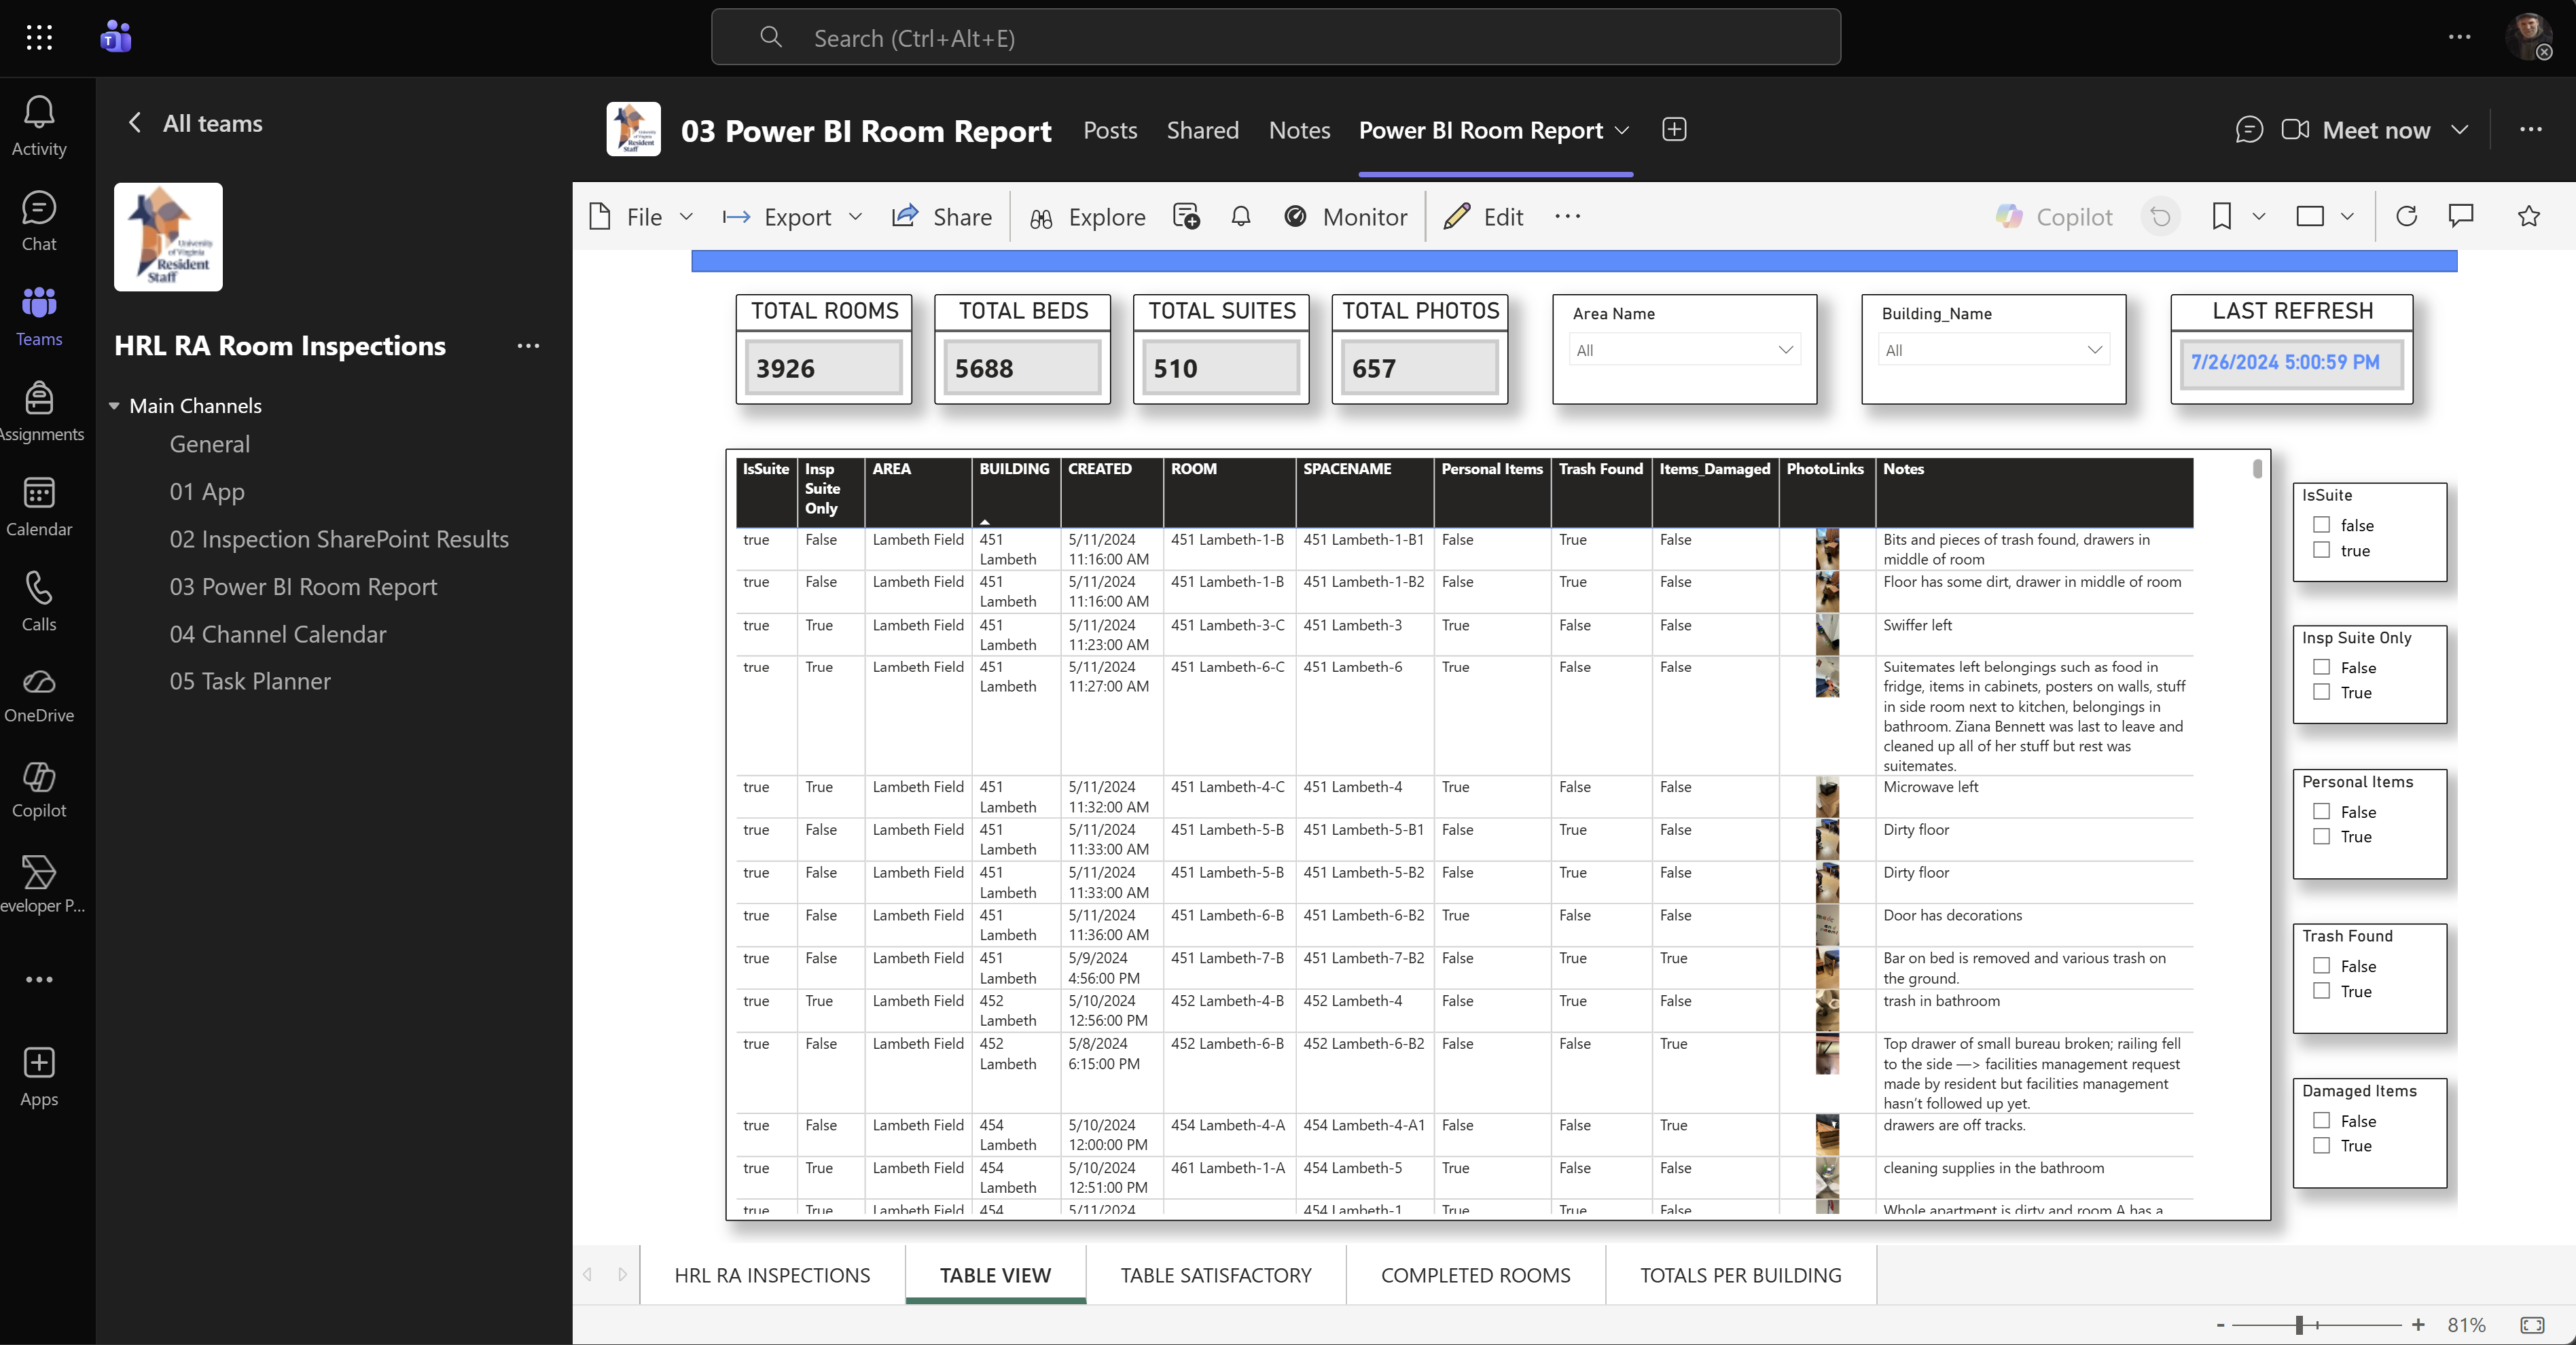Click the set alert bell icon
The image size is (2576, 1345).
1241,216
